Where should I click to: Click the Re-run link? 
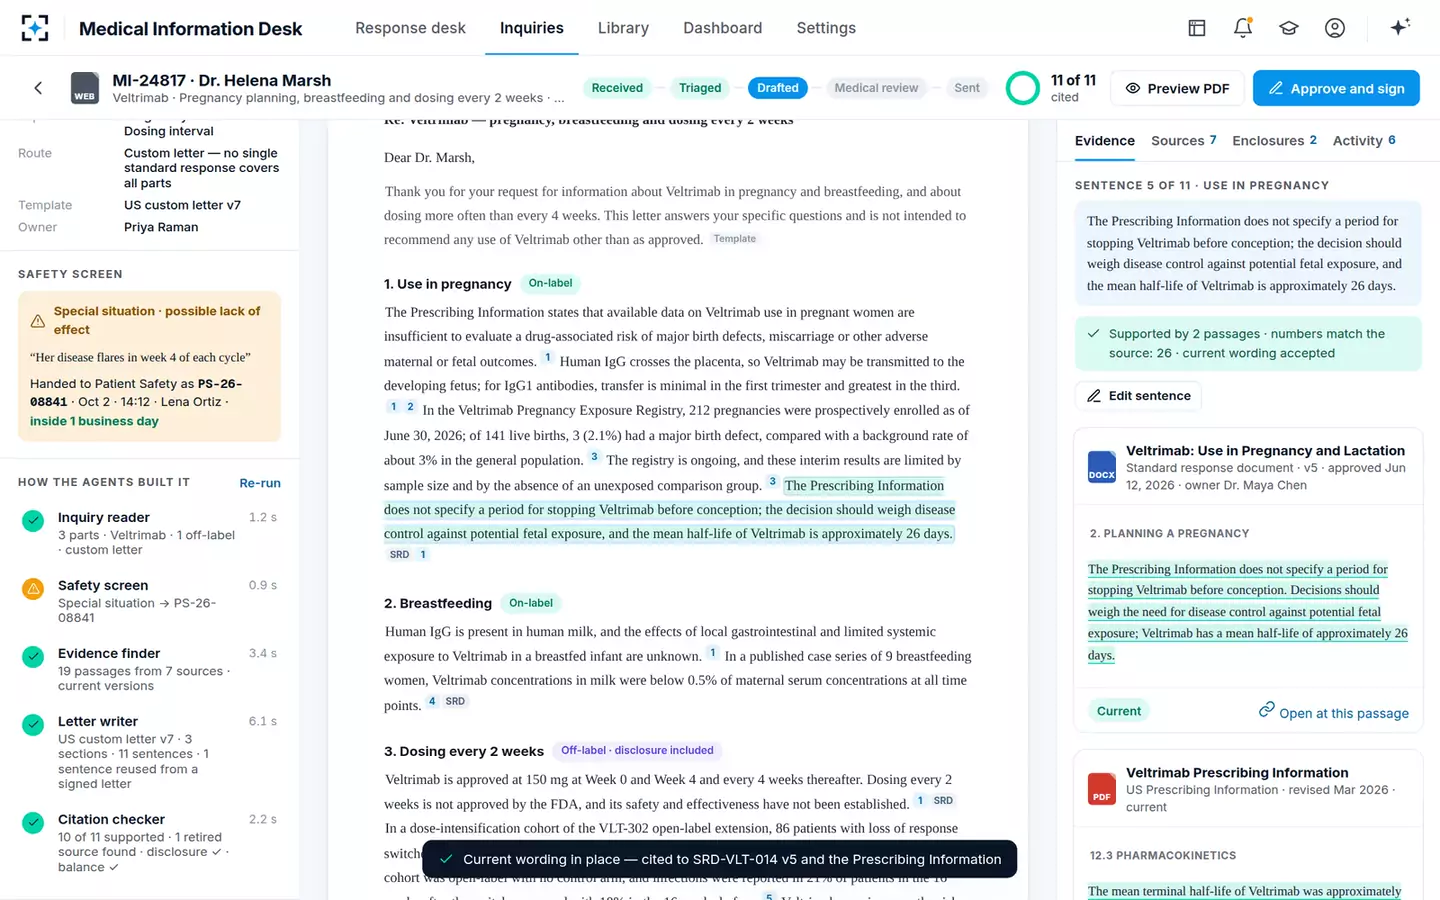coord(260,483)
